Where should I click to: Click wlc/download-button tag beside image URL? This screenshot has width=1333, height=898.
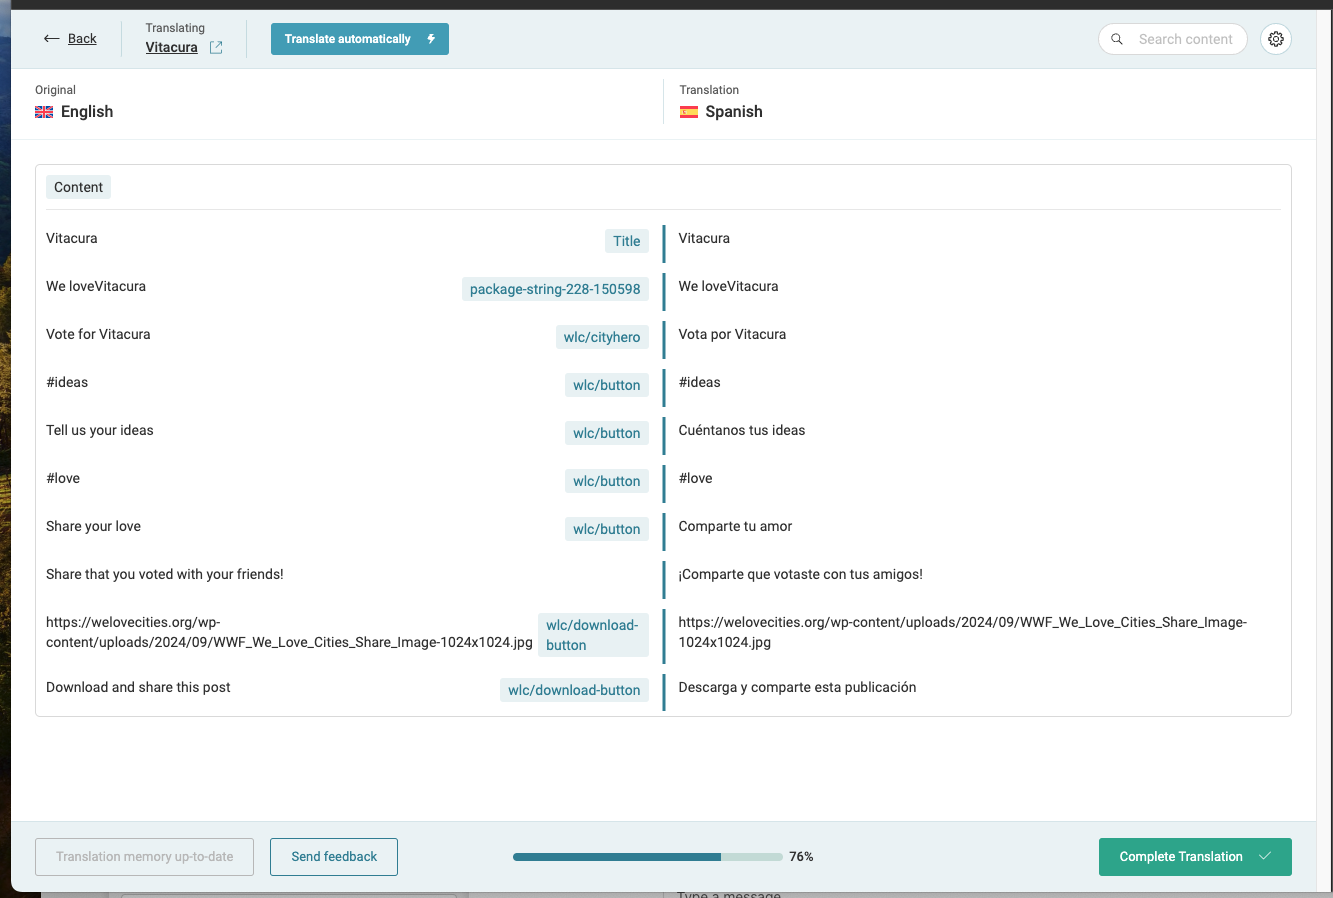(x=593, y=635)
